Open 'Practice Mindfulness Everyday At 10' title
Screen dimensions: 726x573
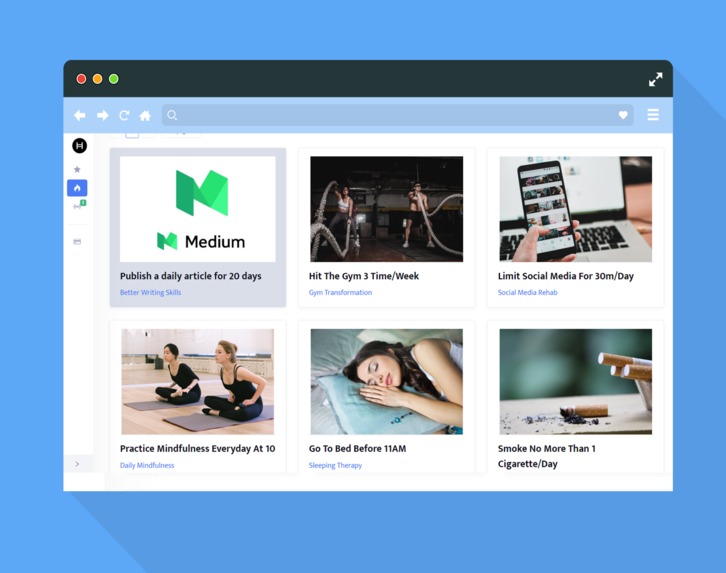click(x=198, y=448)
